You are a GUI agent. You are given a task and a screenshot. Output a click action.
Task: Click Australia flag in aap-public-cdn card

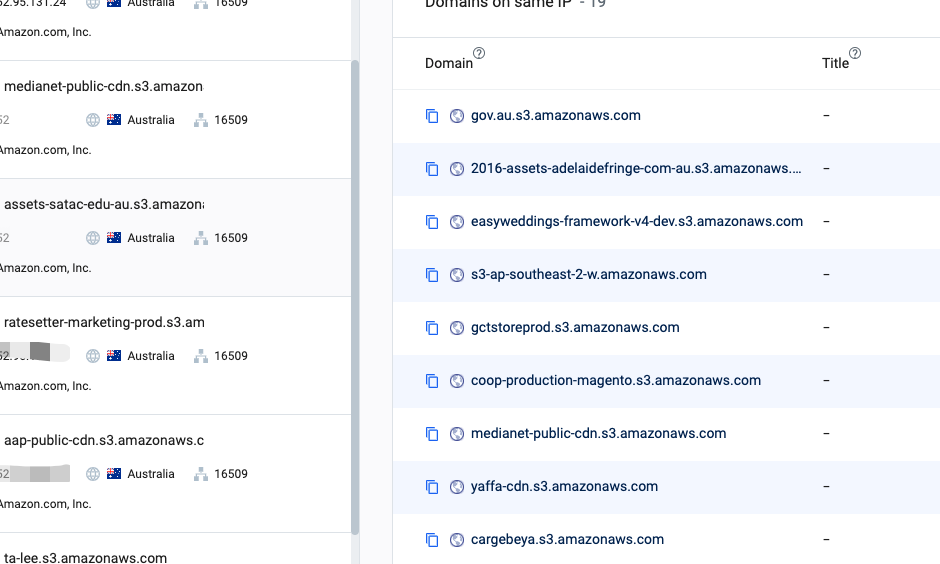pyautogui.click(x=114, y=473)
